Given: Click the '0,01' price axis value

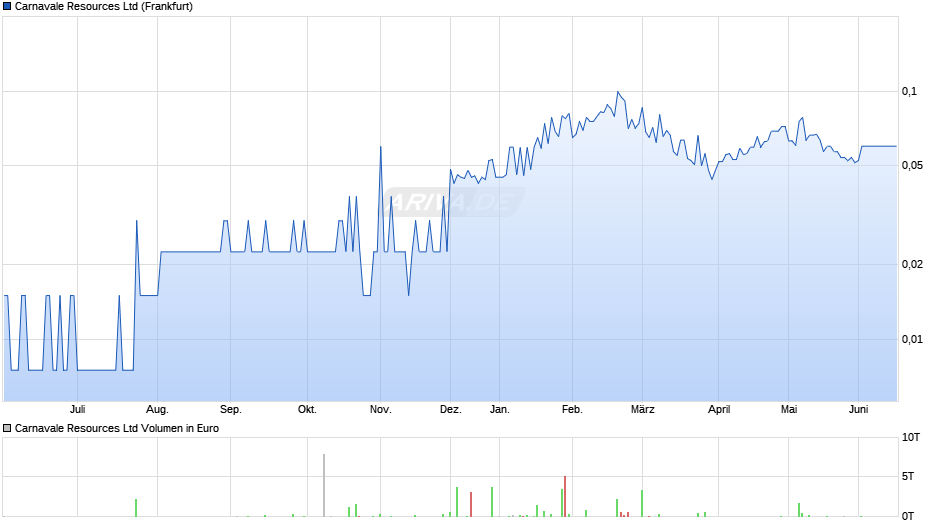Looking at the screenshot, I should pyautogui.click(x=912, y=339).
